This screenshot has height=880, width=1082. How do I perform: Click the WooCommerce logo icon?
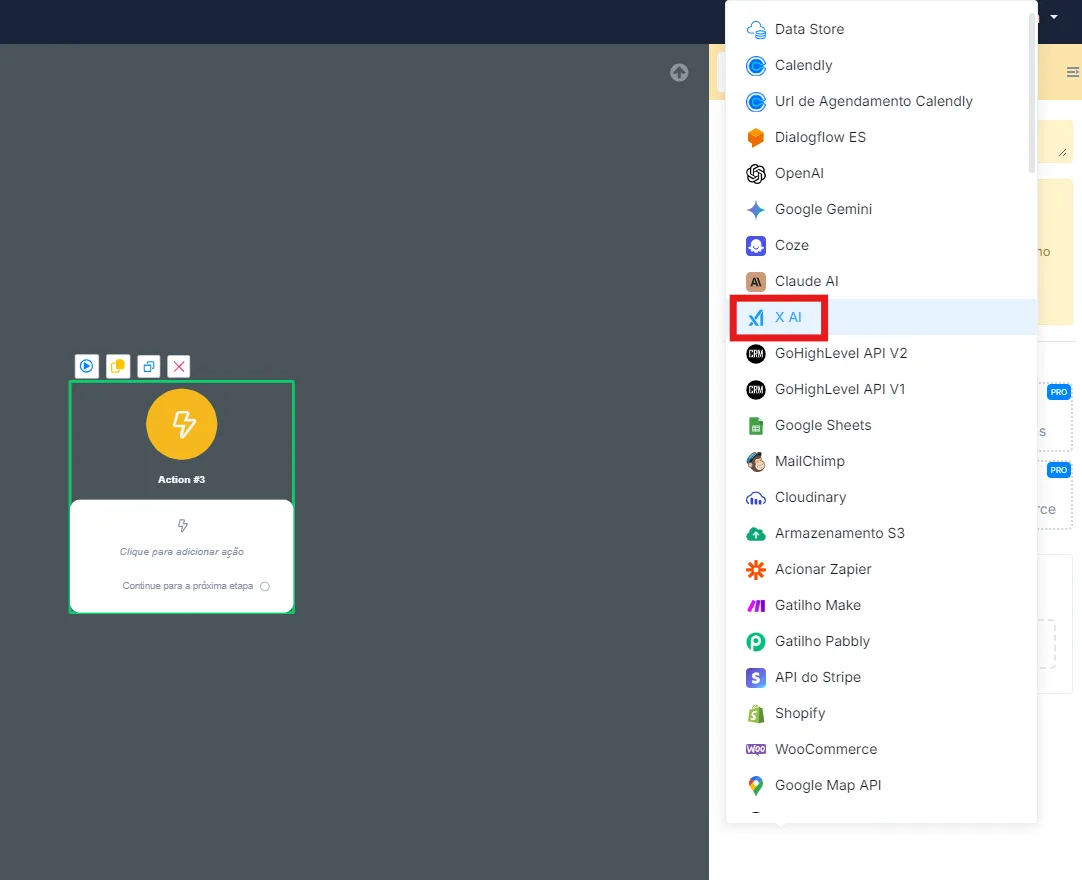click(x=756, y=750)
